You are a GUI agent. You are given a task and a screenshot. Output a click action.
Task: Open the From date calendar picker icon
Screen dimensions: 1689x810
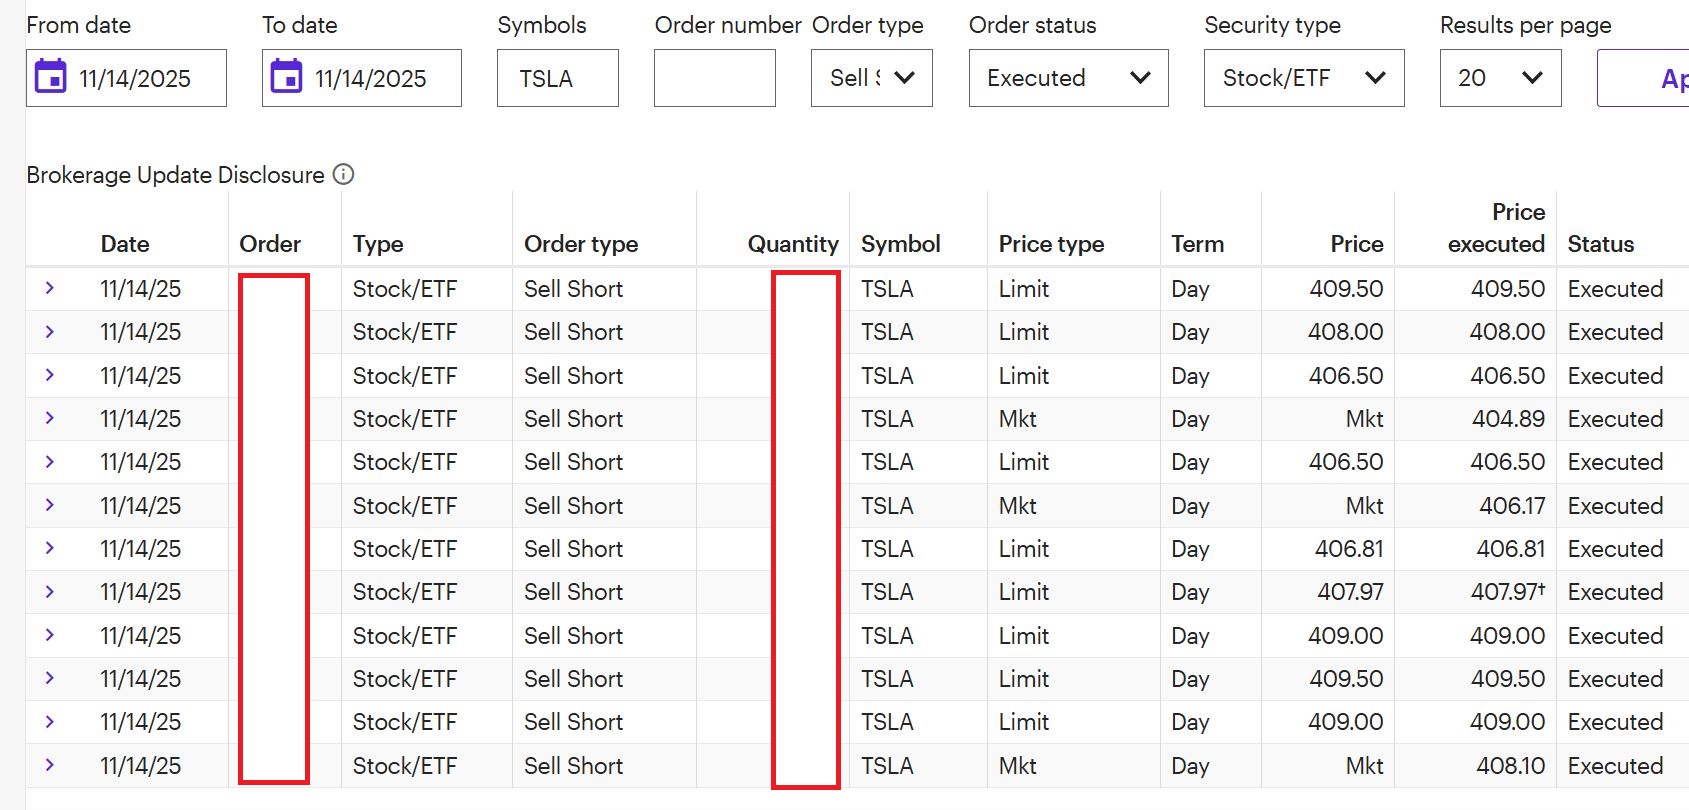50,77
